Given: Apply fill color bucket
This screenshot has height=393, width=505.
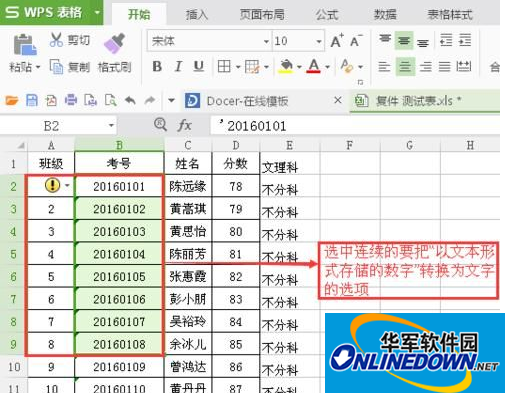Looking at the screenshot, I should pos(286,66).
